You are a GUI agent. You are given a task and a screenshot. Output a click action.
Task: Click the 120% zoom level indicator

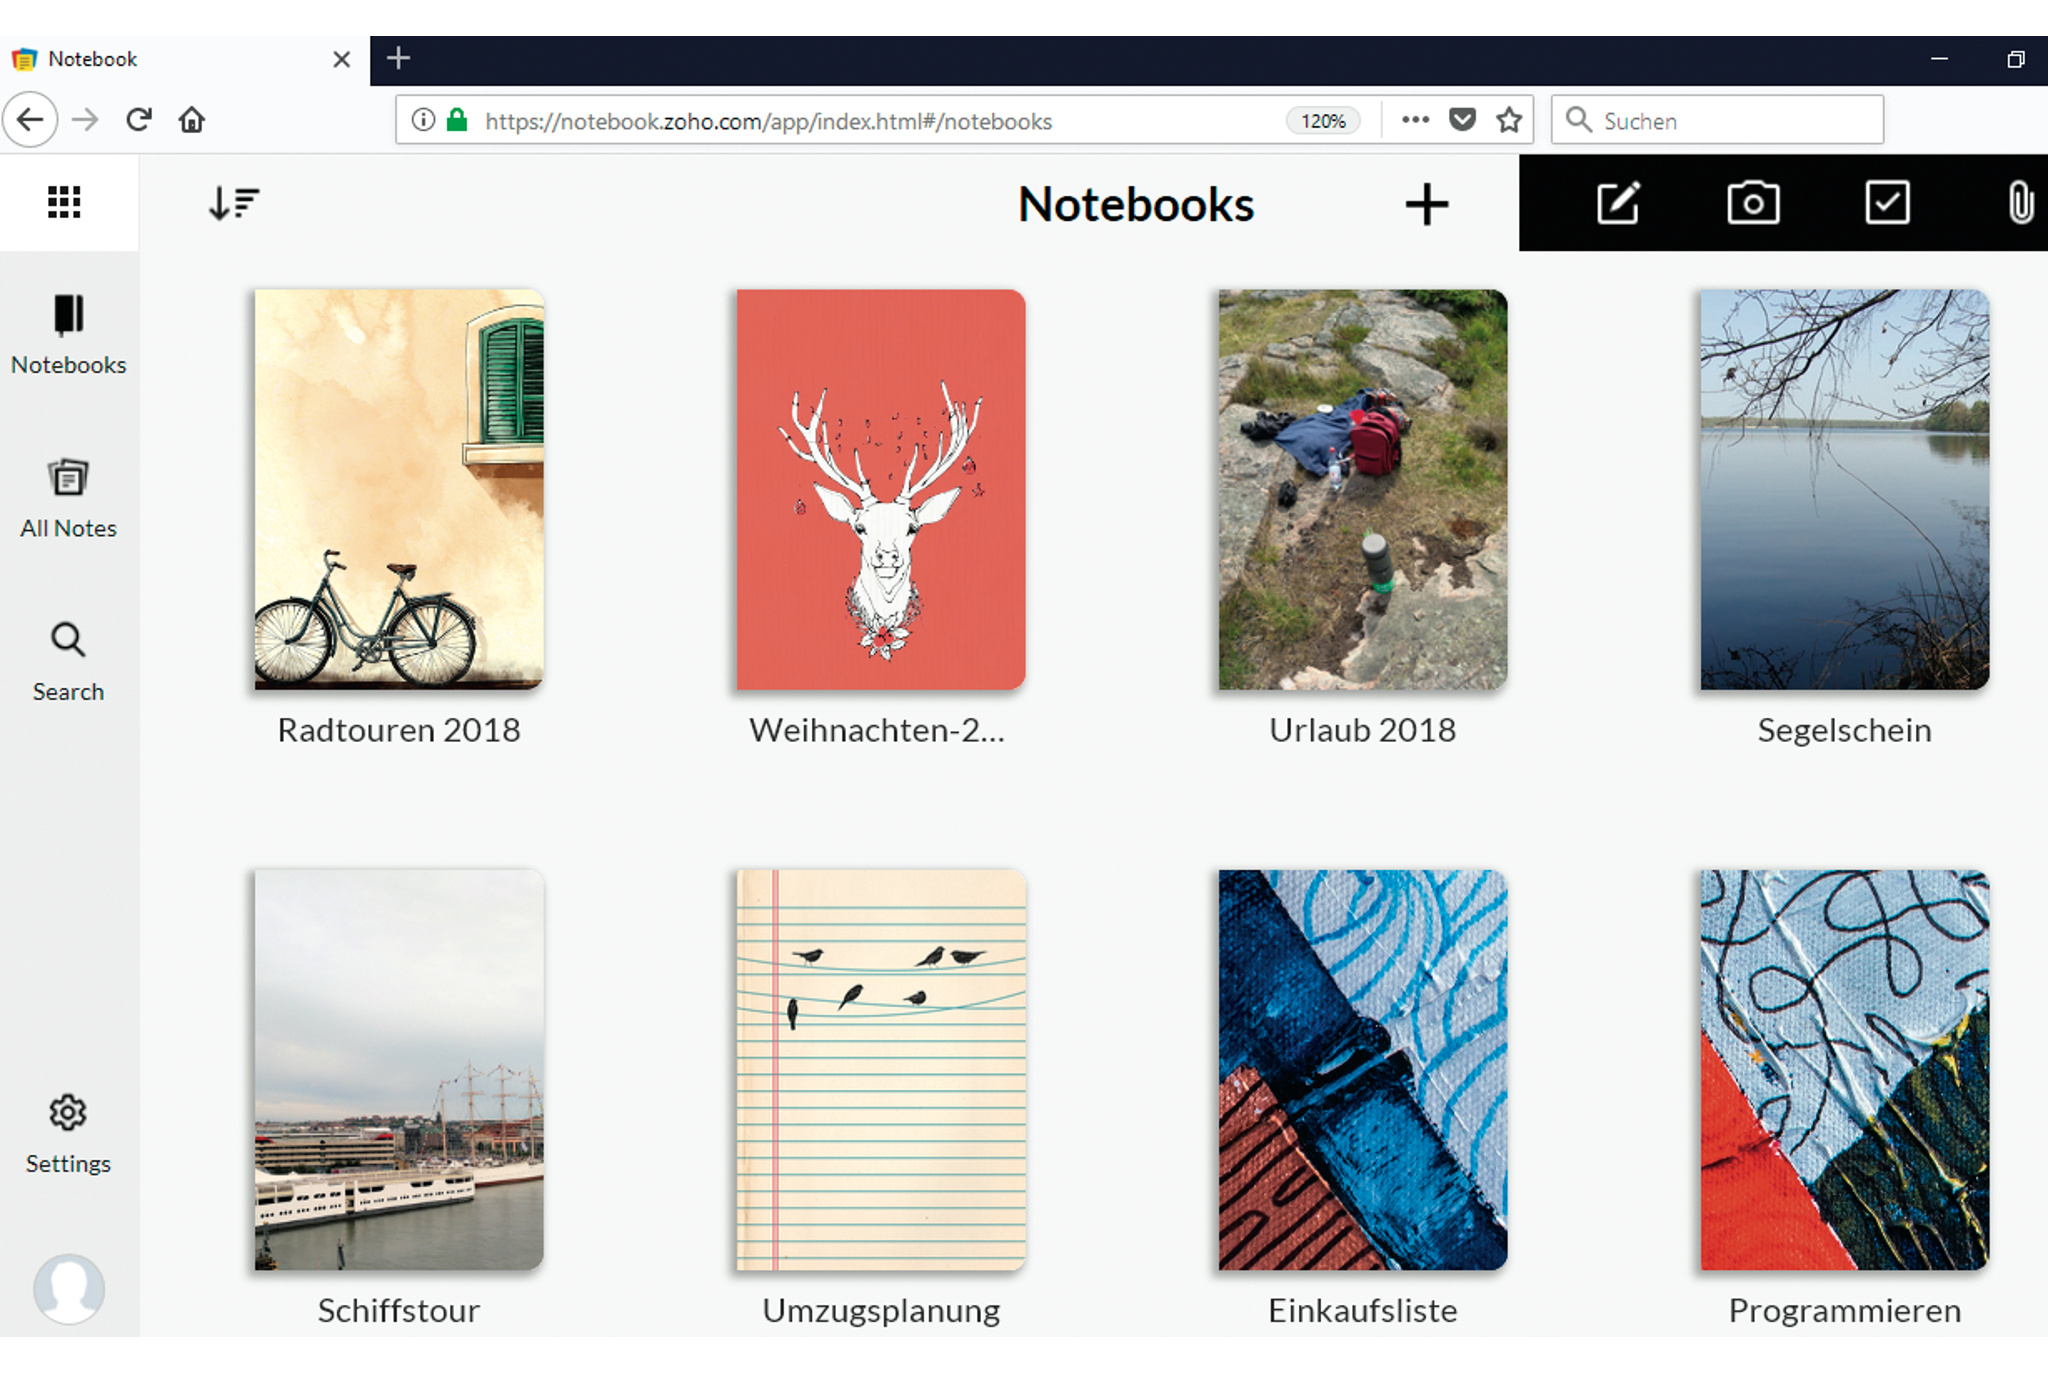[1322, 121]
